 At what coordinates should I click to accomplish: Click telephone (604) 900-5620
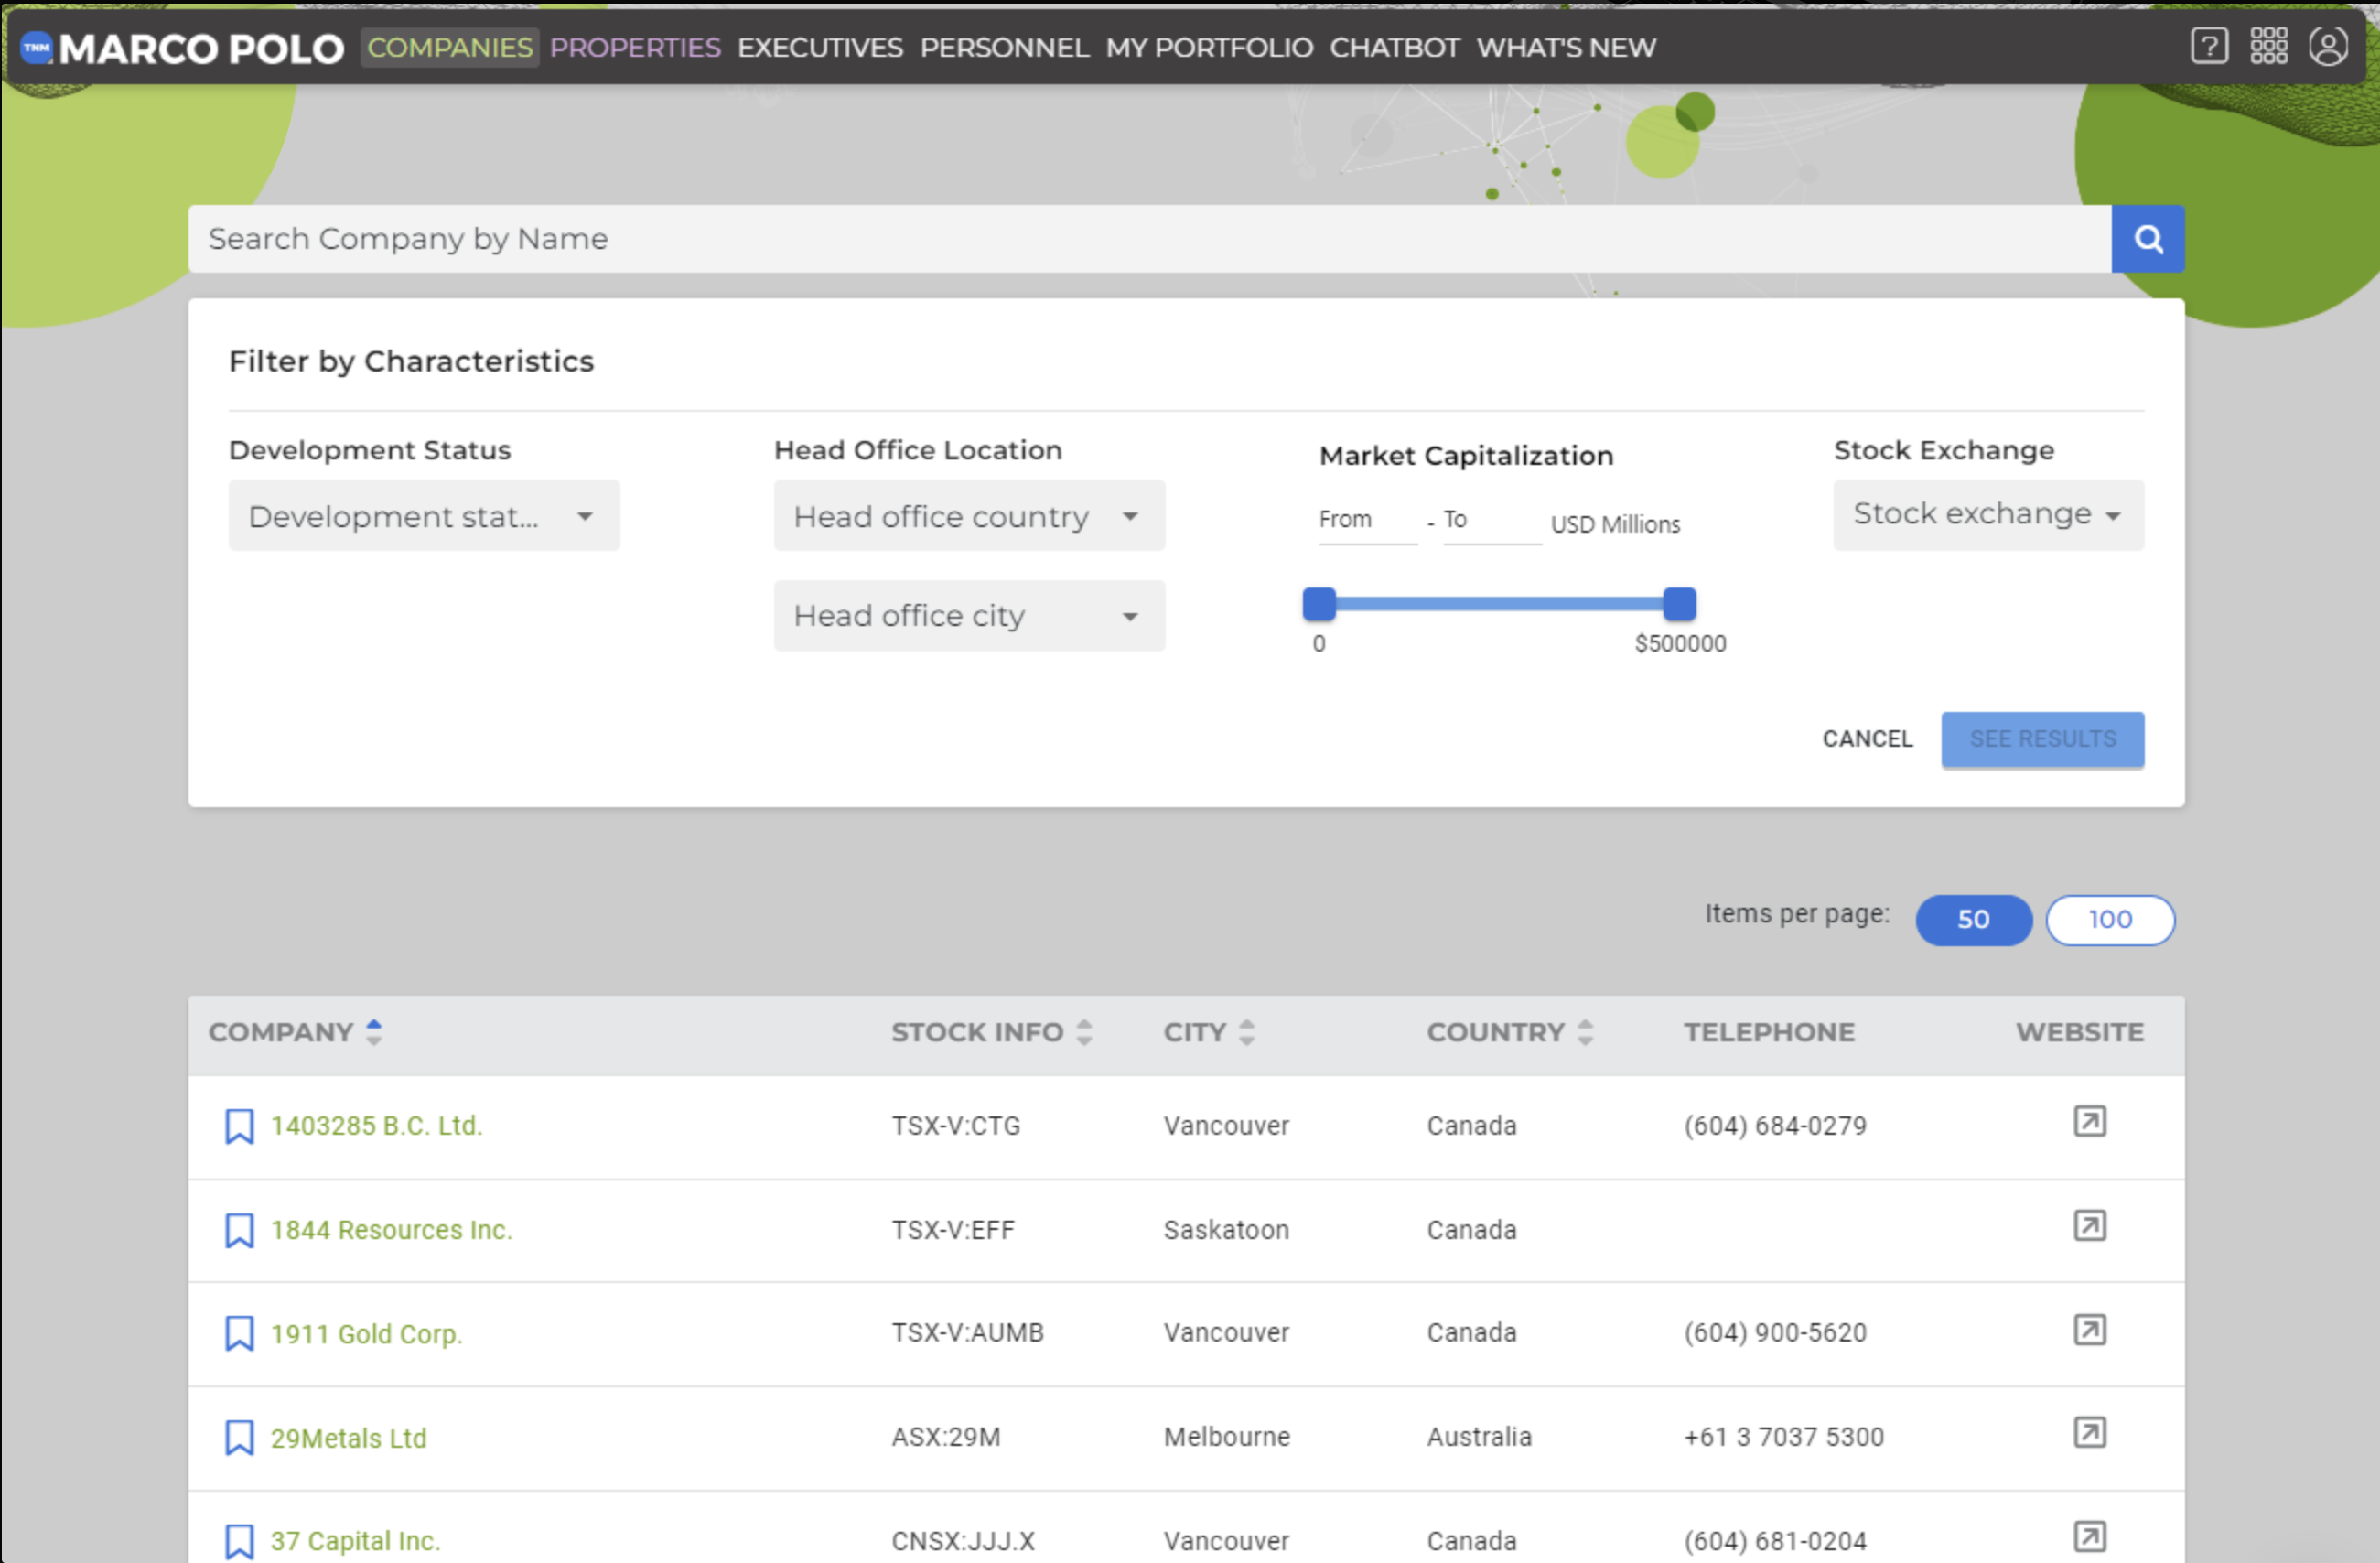tap(1775, 1332)
